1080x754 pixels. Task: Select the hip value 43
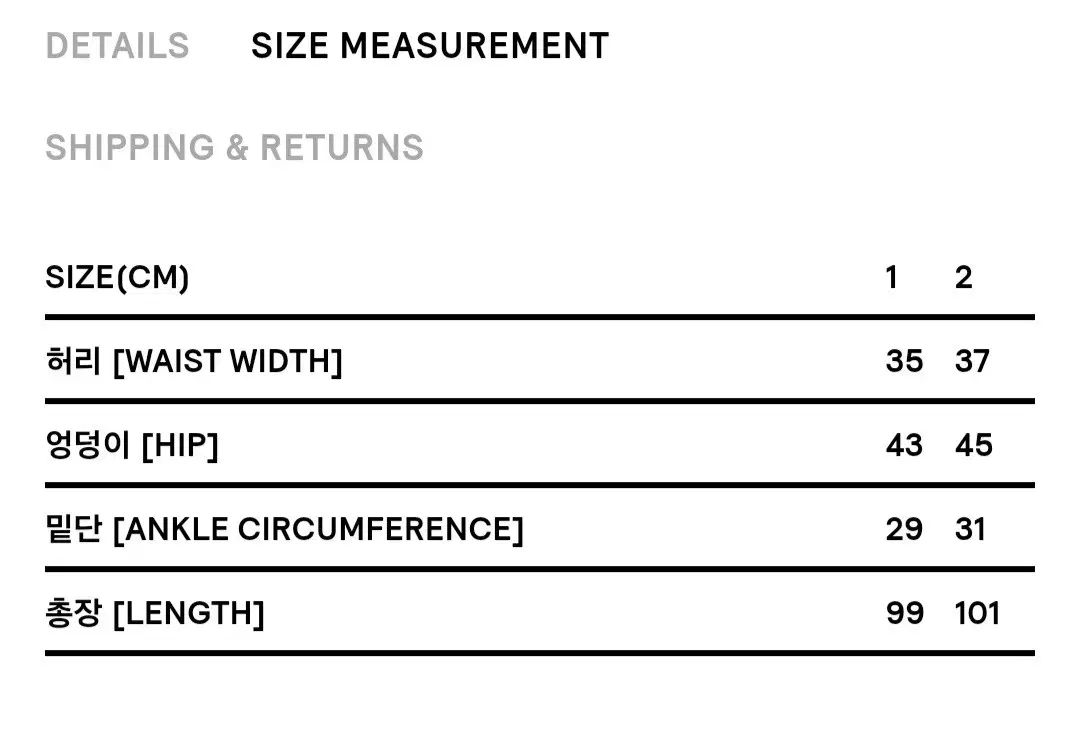[904, 446]
